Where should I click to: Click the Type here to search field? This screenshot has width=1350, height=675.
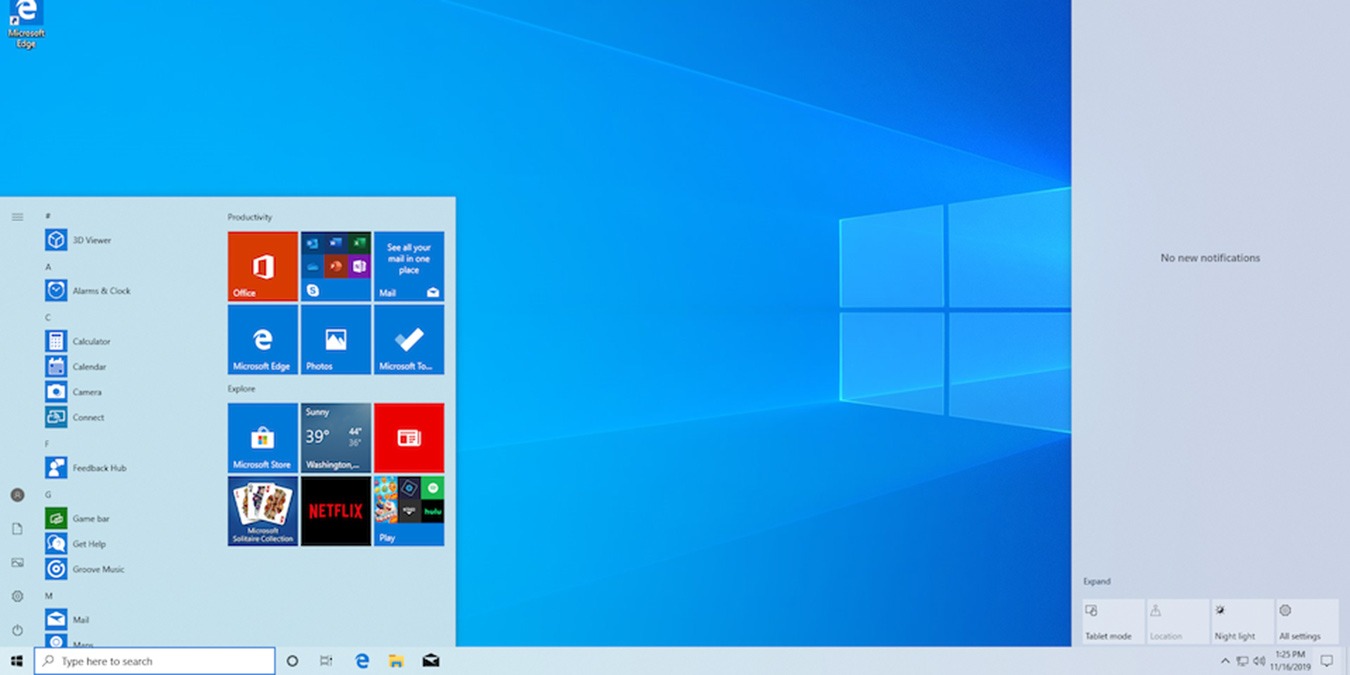[x=155, y=661]
